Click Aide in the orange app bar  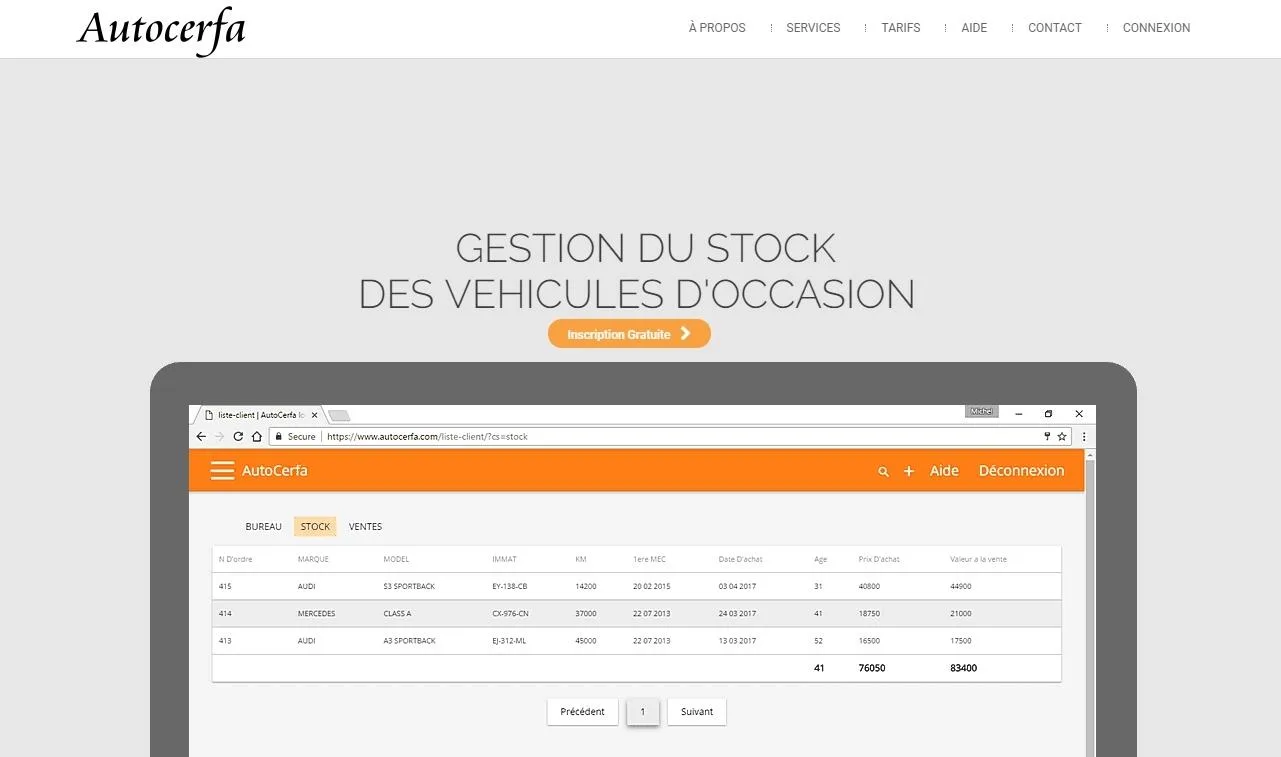(944, 471)
